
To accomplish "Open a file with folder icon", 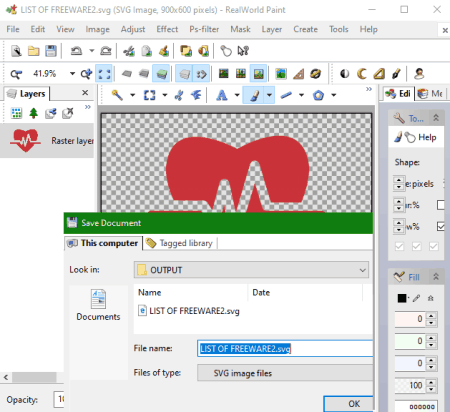I will 33,51.
